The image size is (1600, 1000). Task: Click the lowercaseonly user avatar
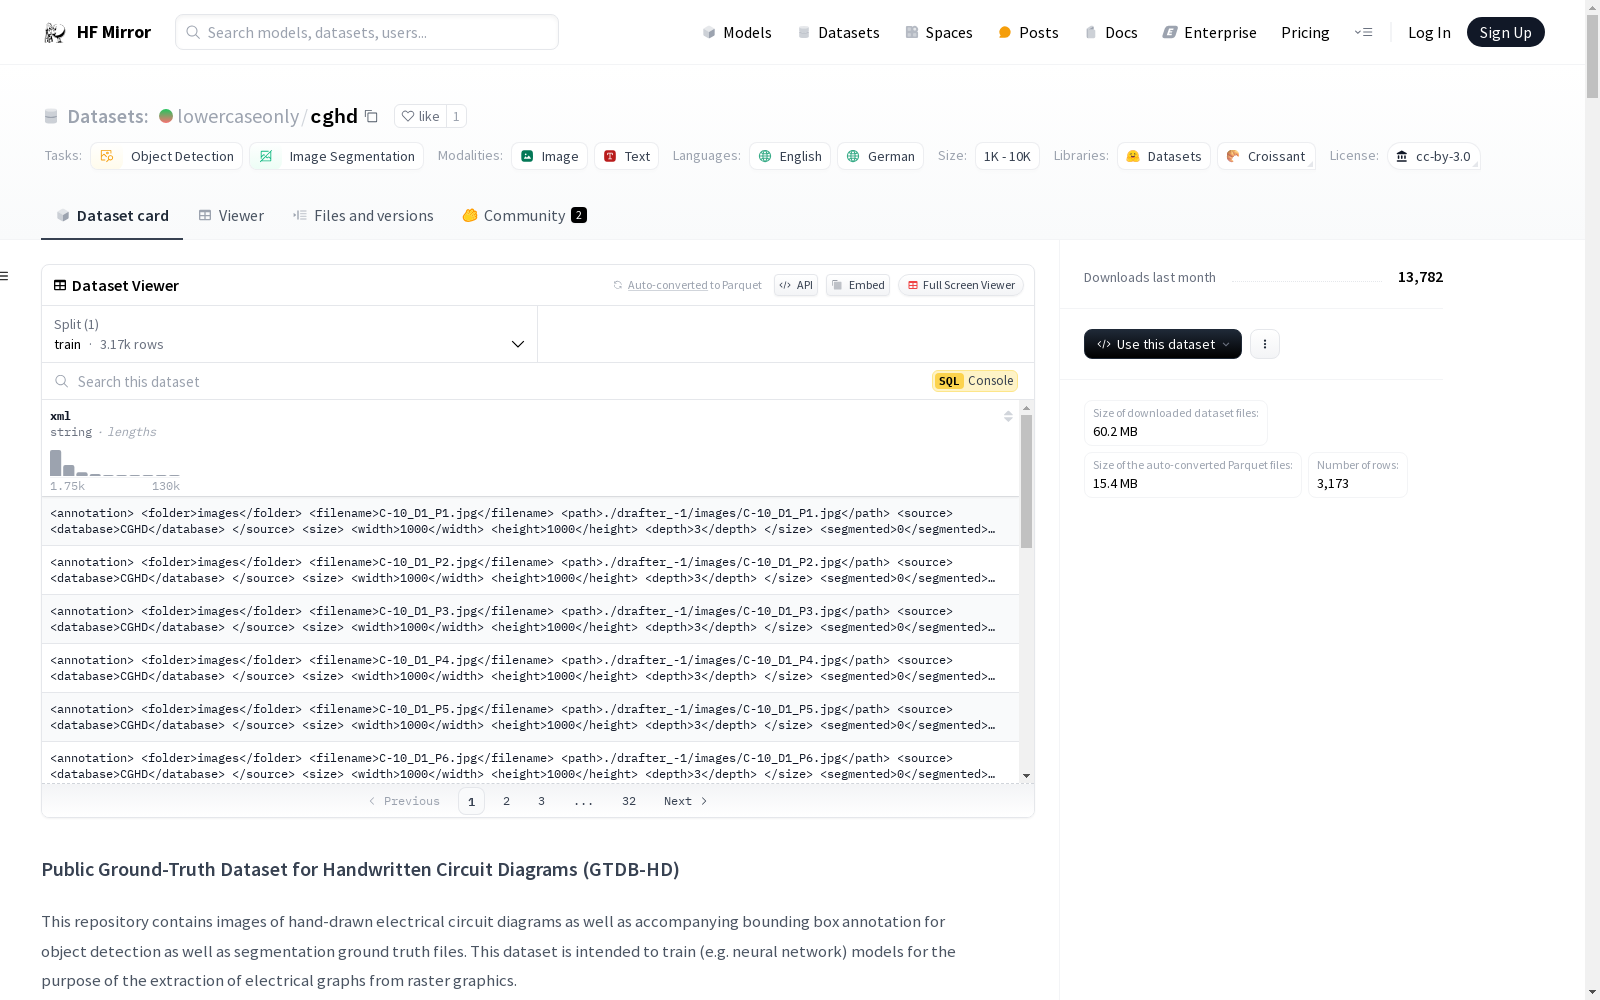point(166,116)
